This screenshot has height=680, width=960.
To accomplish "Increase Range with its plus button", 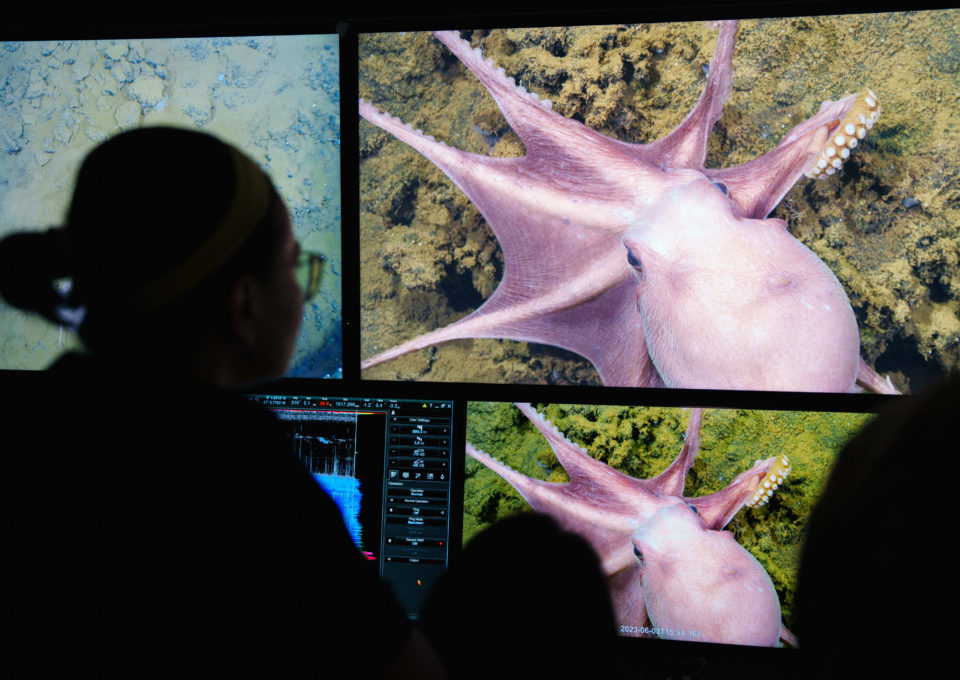I will point(444,430).
